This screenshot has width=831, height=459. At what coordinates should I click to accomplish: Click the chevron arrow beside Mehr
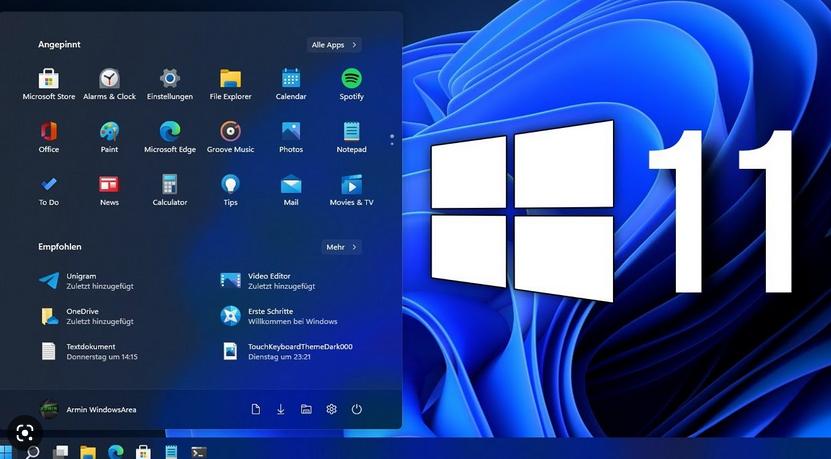(354, 247)
